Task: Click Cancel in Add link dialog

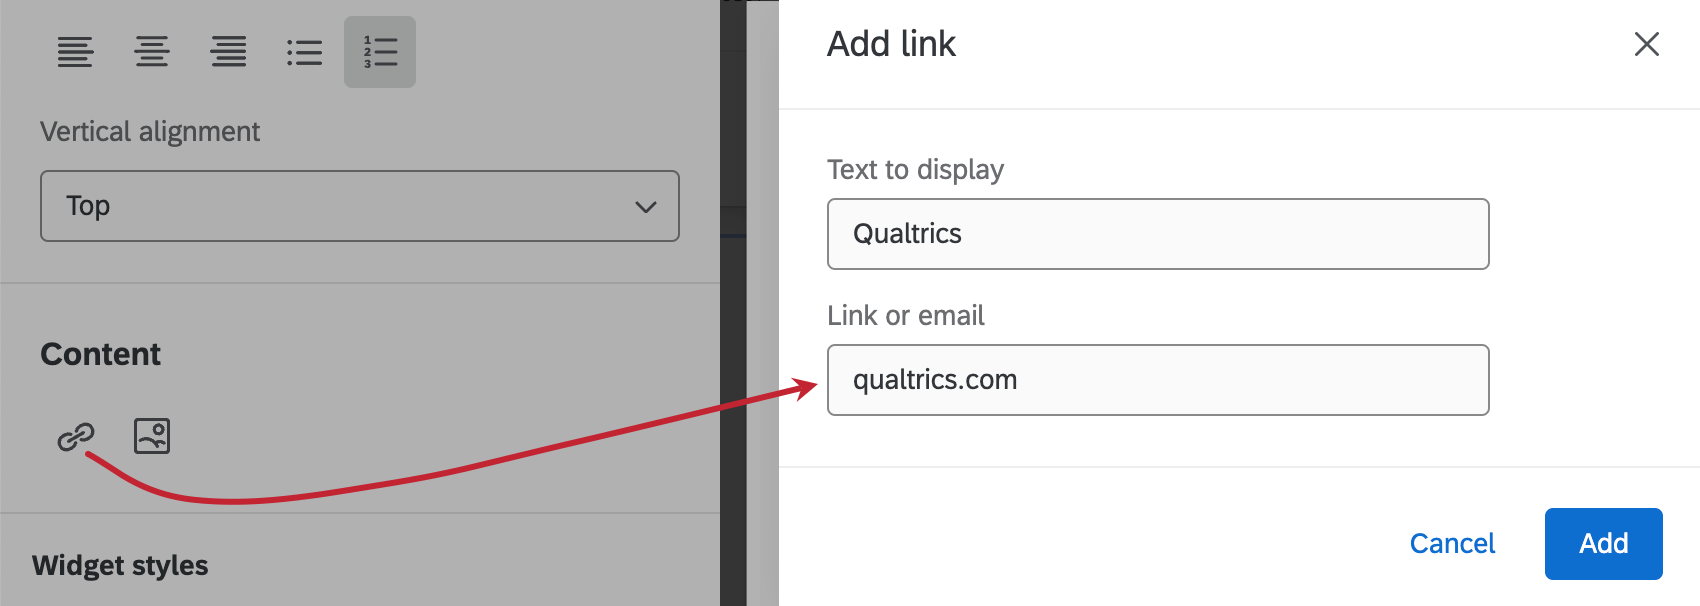Action: [1452, 543]
